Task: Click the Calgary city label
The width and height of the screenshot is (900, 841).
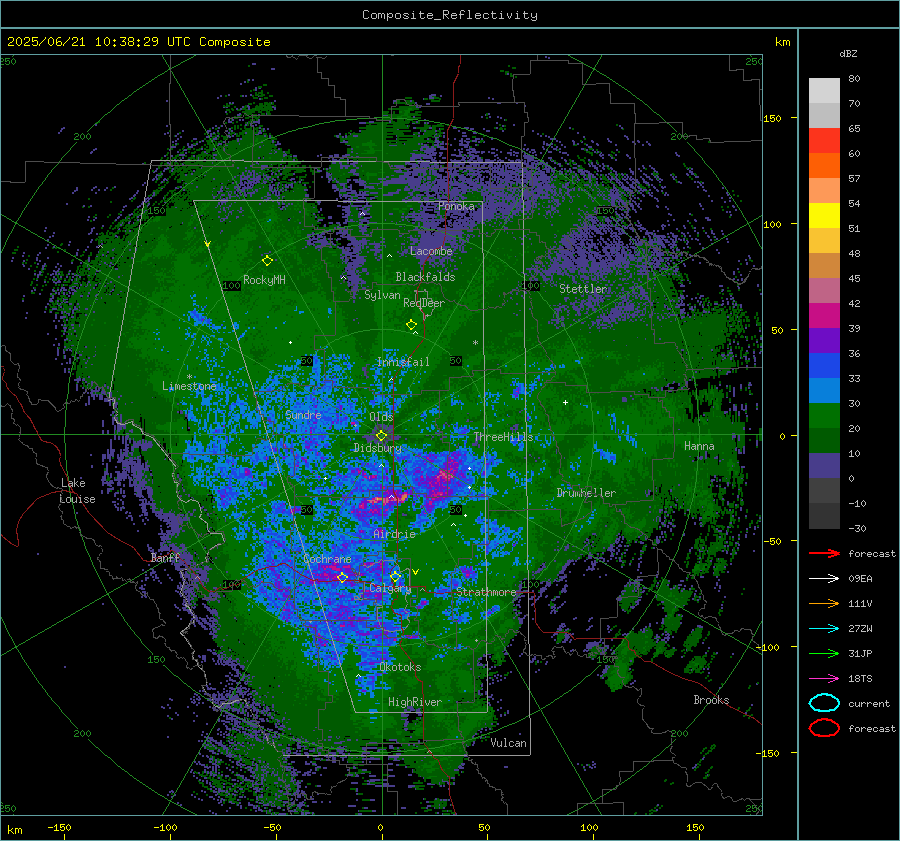Action: click(x=390, y=588)
